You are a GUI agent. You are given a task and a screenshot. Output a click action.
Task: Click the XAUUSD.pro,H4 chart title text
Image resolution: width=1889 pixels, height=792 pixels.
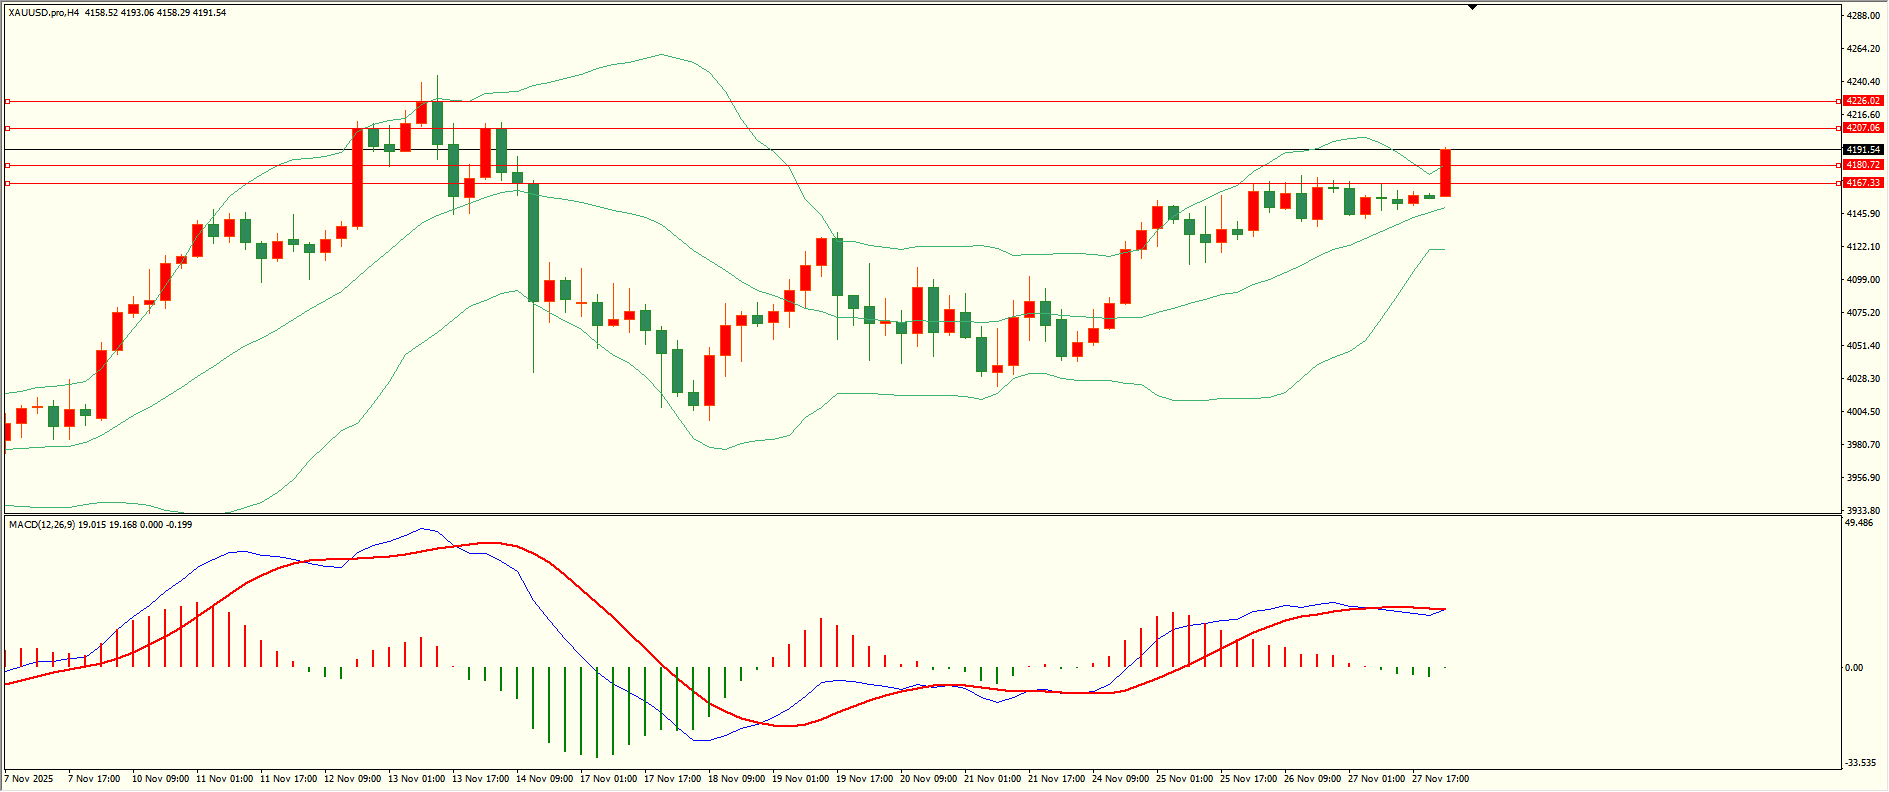point(44,13)
